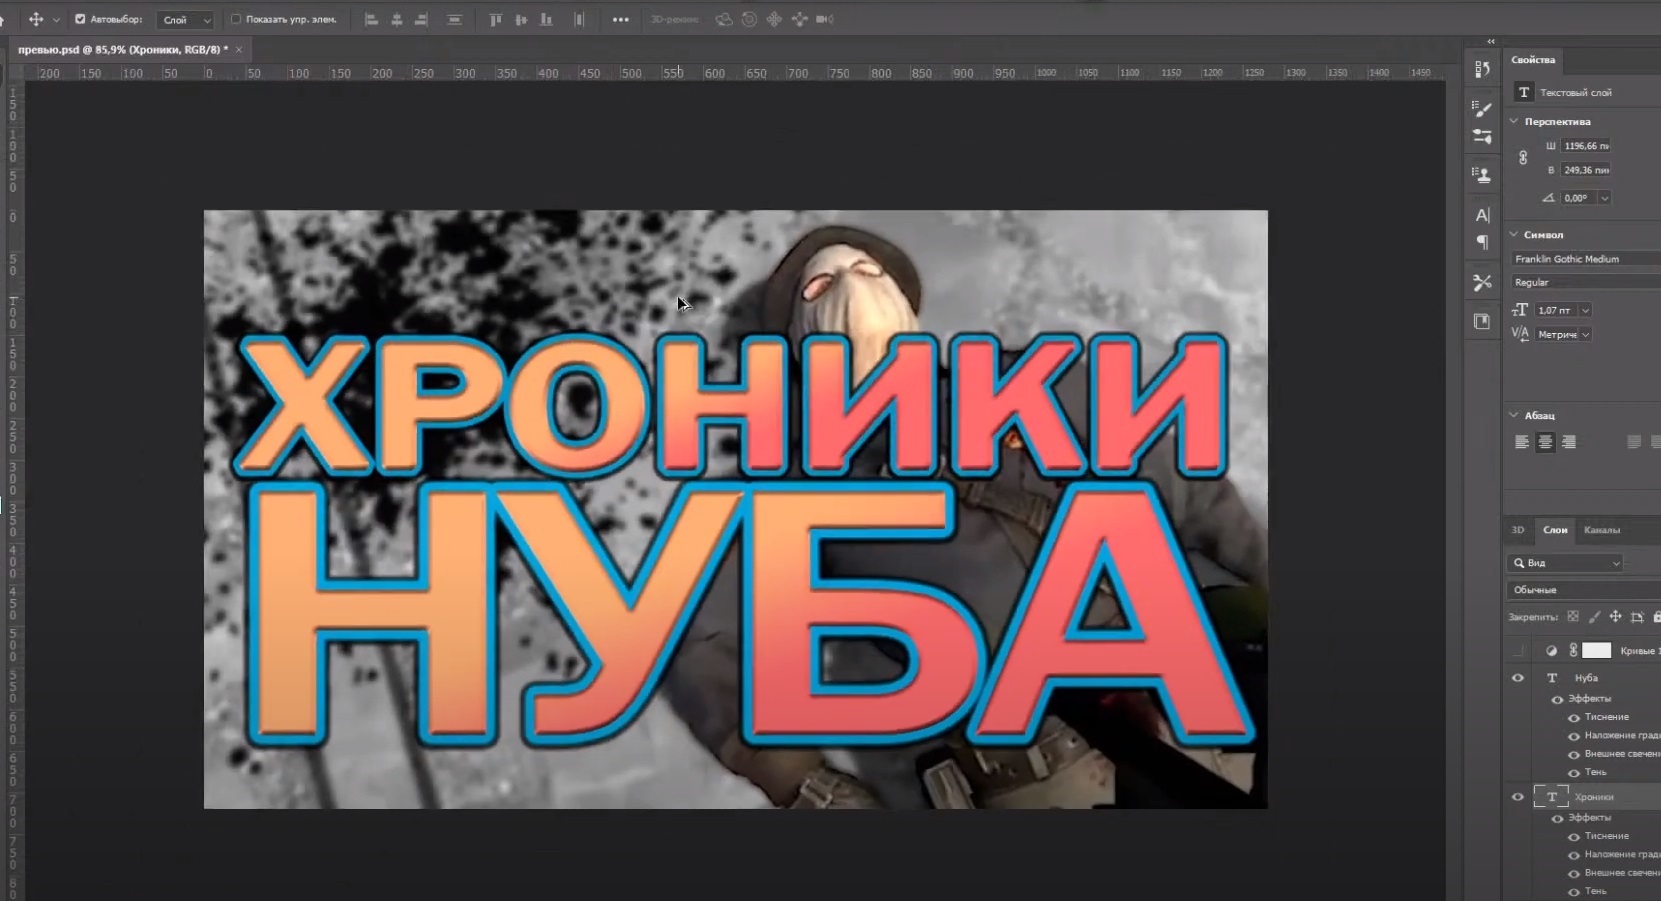1661x901 pixels.
Task: Click the 3D pan camera icon
Action: (x=774, y=19)
